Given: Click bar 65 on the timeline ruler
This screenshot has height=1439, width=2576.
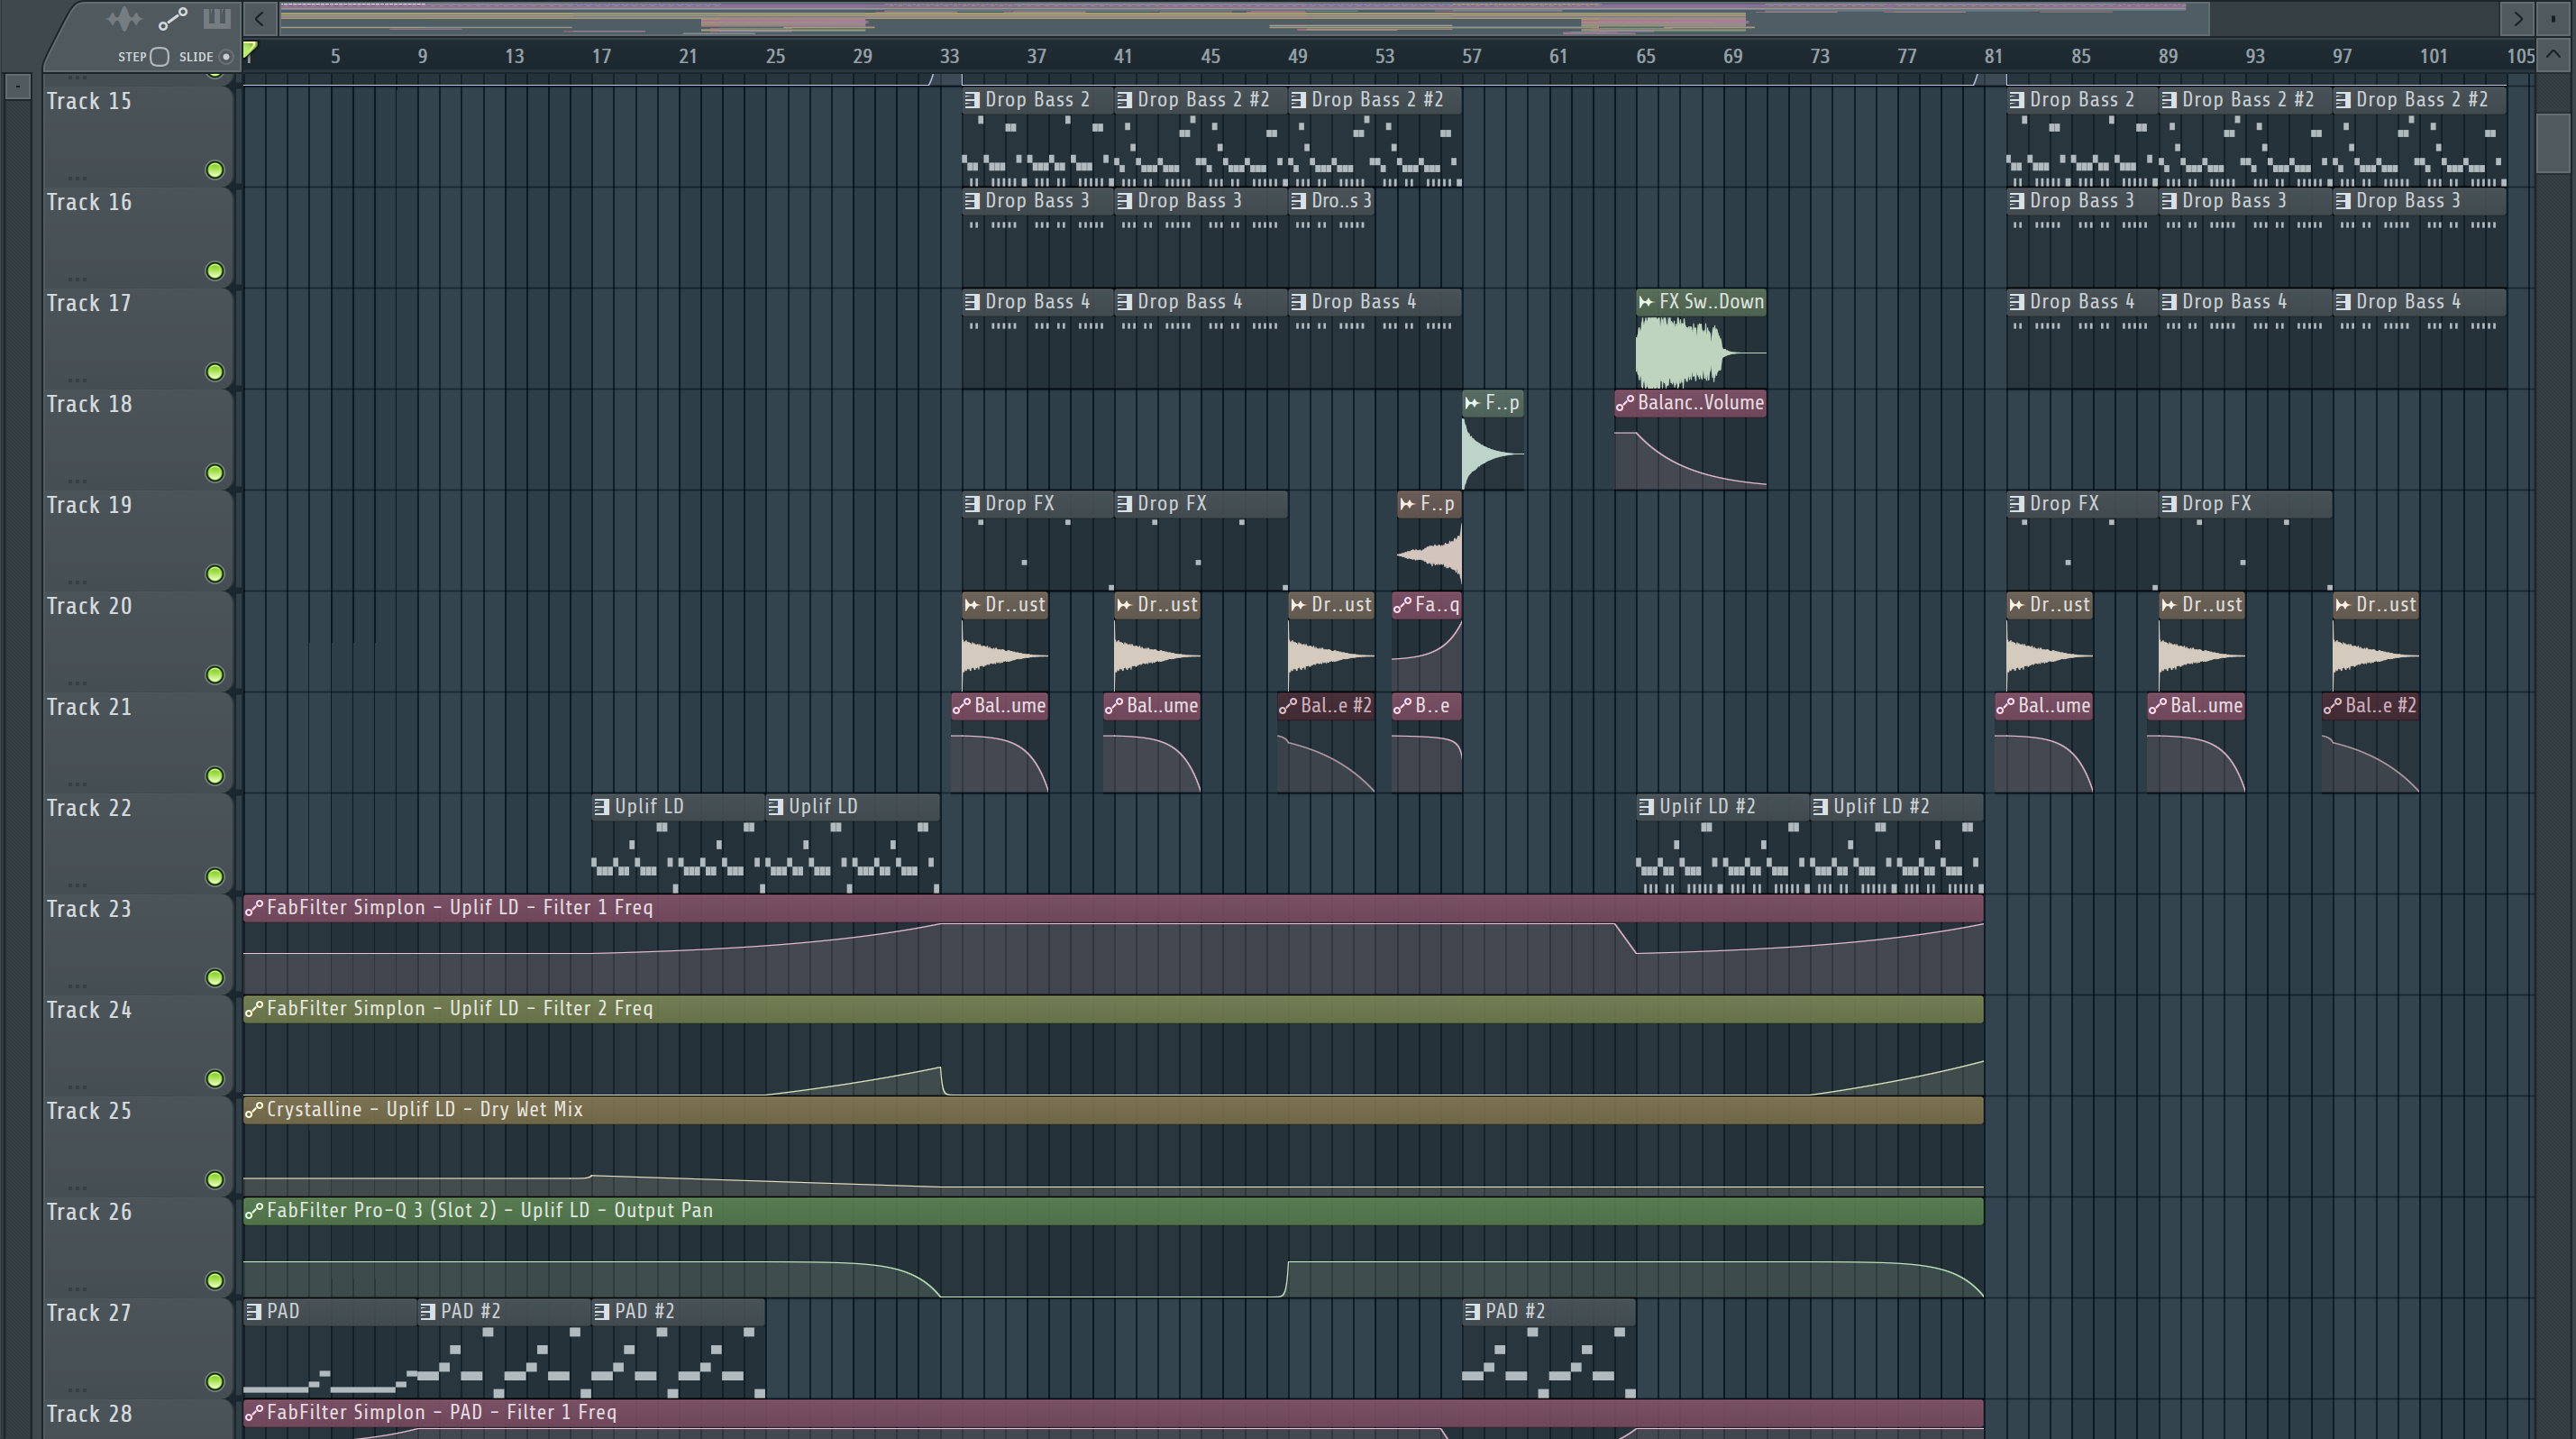Looking at the screenshot, I should click(x=1645, y=57).
